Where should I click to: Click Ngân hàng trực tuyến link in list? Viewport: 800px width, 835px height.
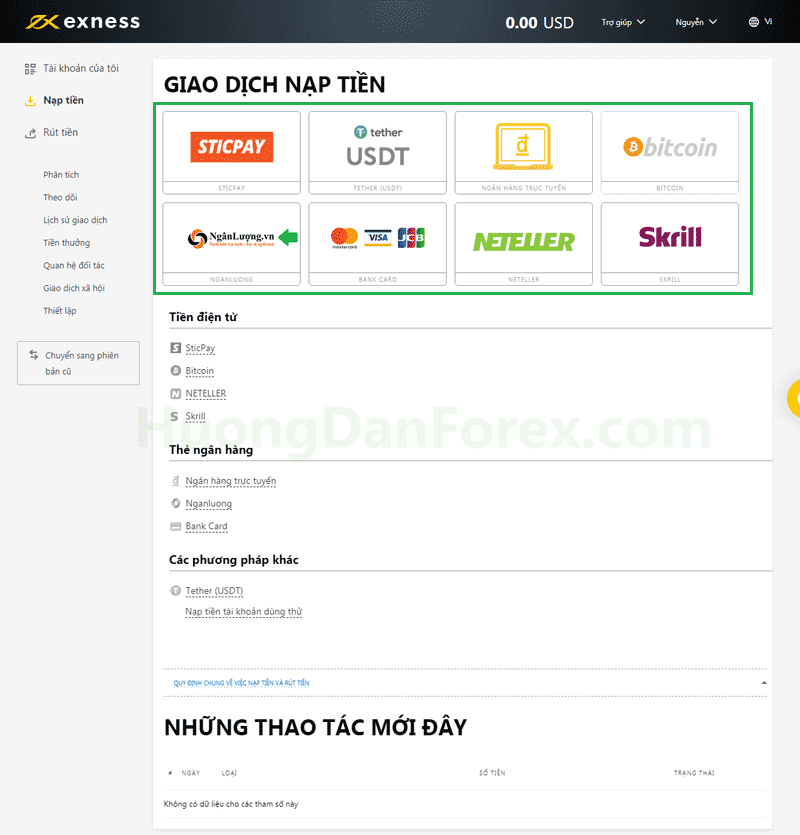tap(231, 481)
